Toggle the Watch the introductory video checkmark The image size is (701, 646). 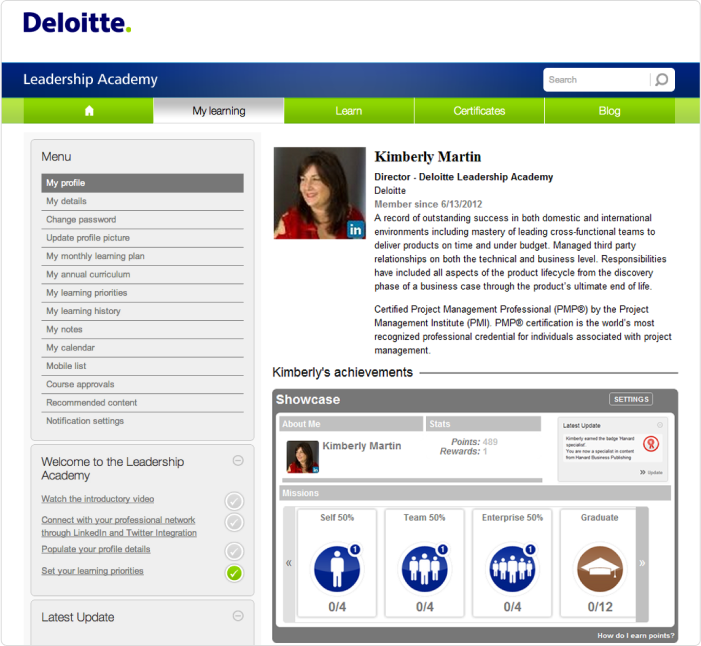point(234,501)
